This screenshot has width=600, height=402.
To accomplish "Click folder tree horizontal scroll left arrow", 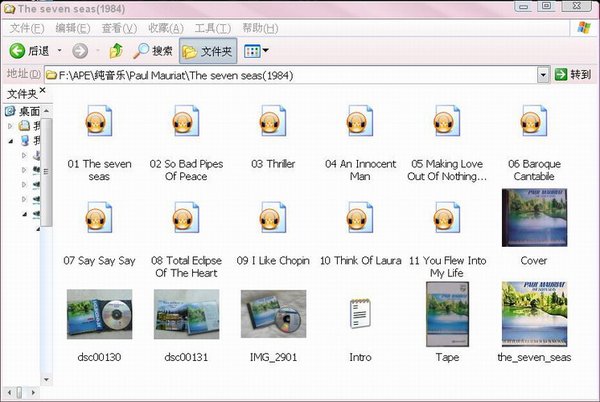I will (x=9, y=392).
